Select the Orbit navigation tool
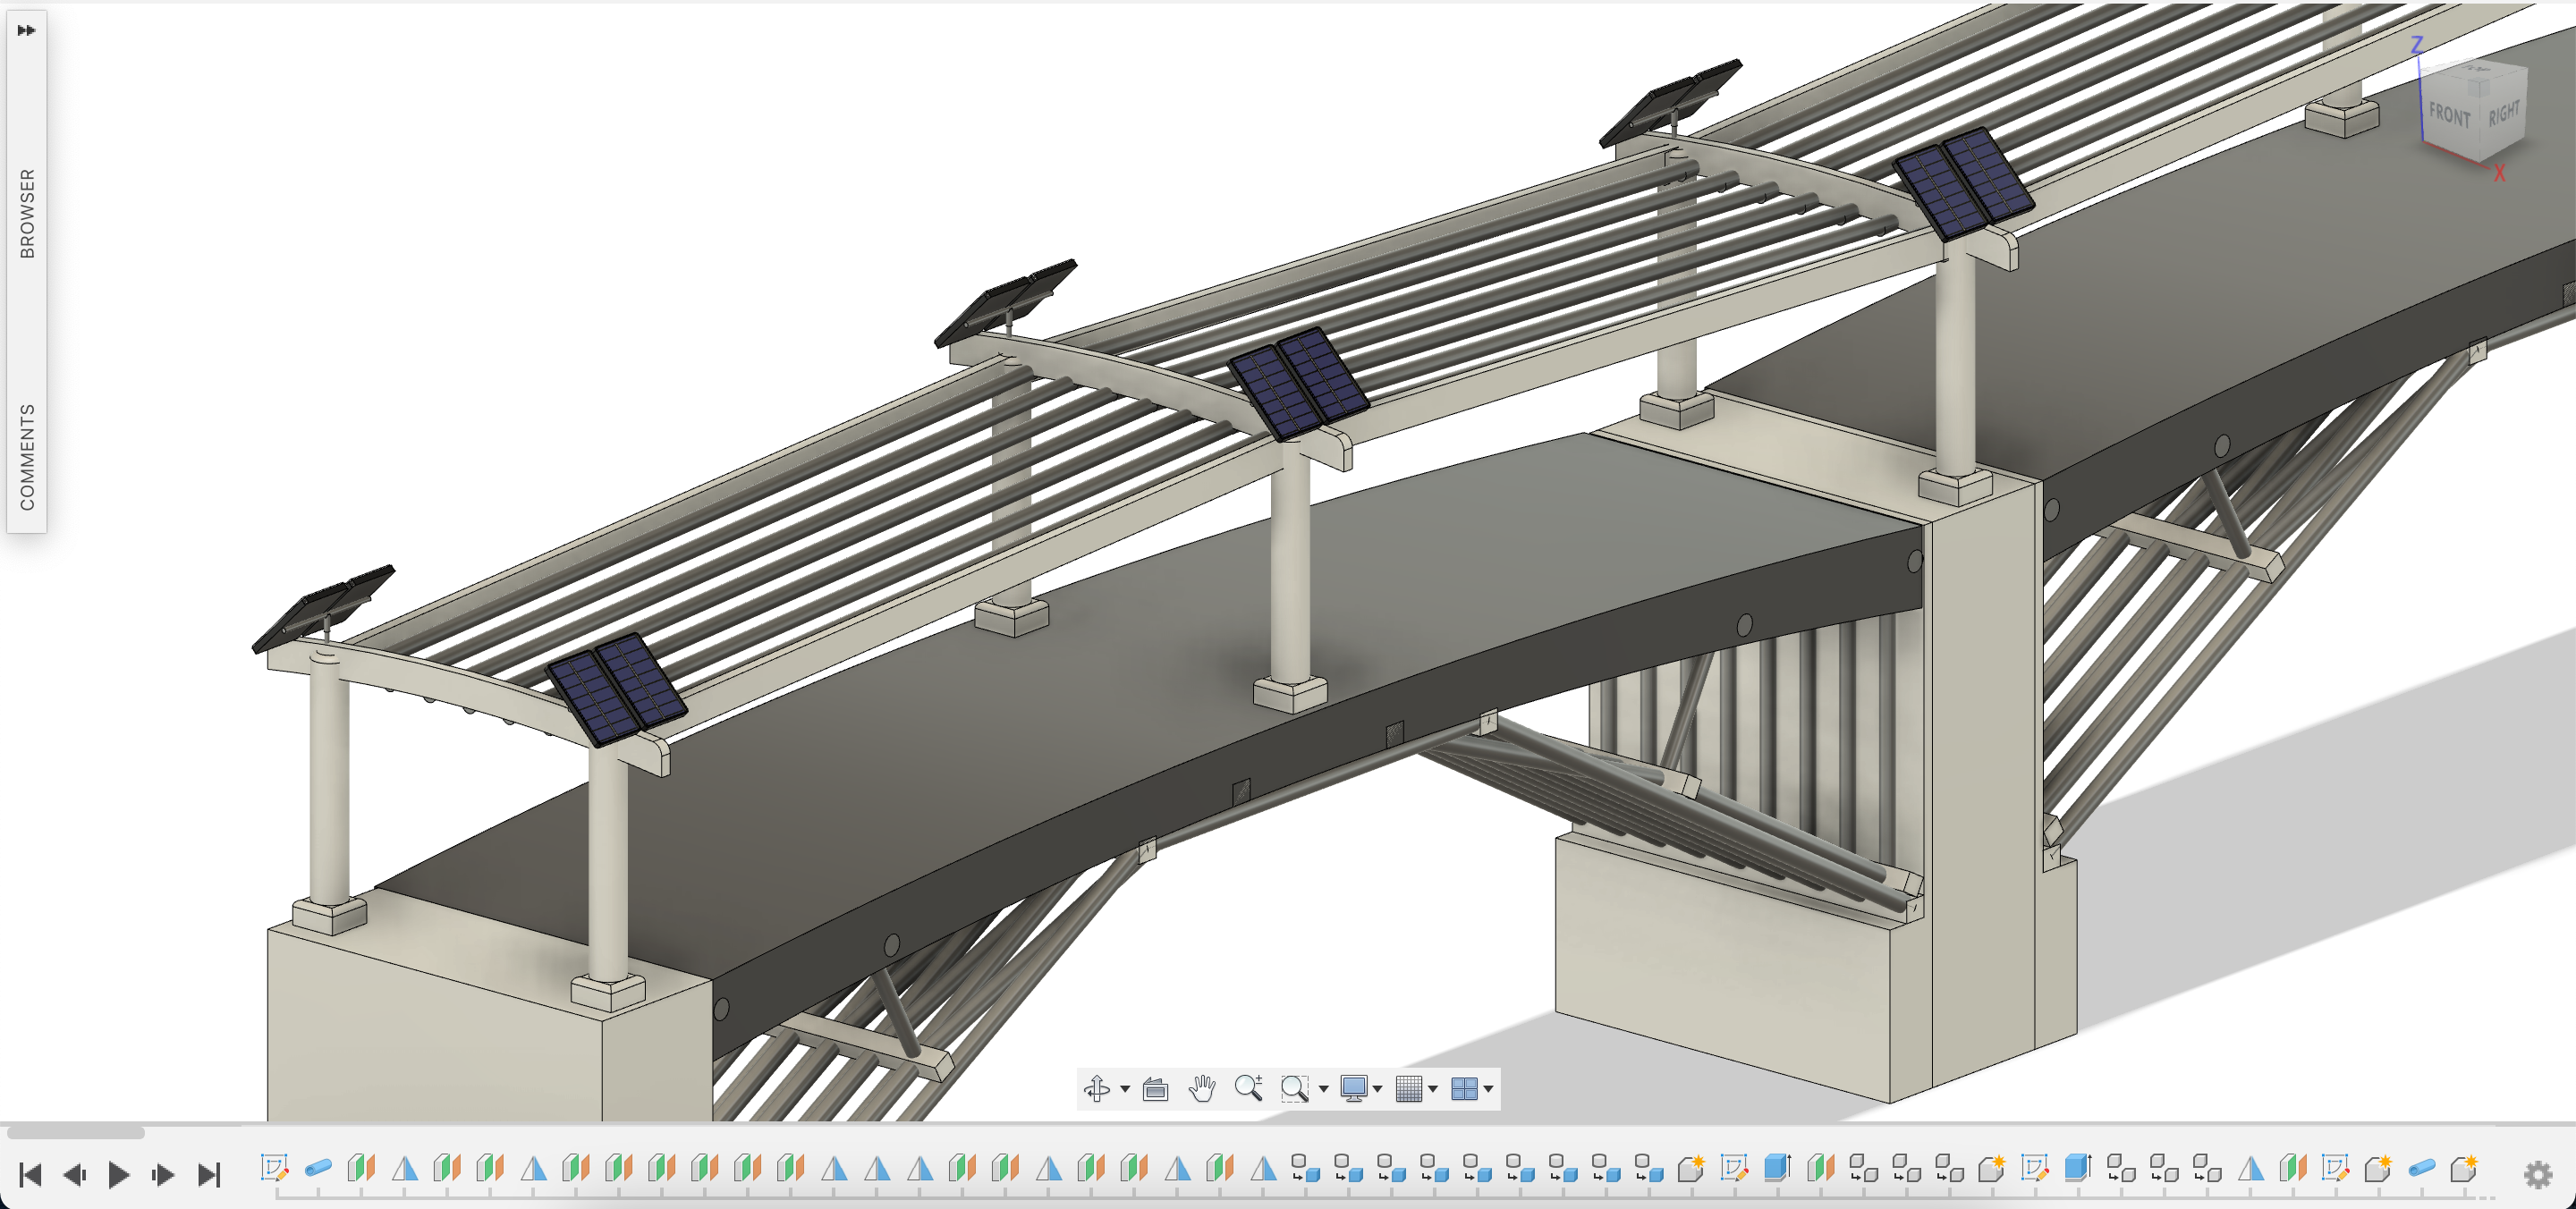2576x1209 pixels. (1096, 1088)
